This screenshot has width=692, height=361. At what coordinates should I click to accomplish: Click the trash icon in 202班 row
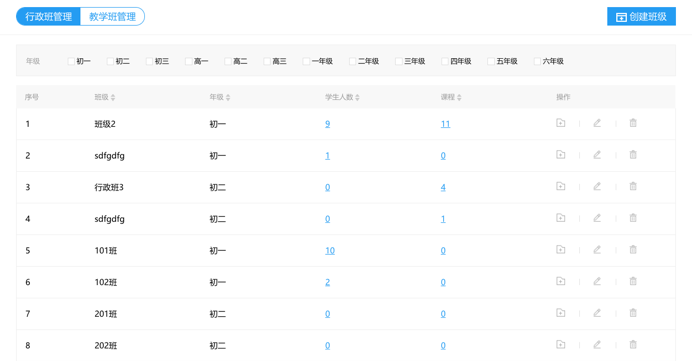[633, 344]
